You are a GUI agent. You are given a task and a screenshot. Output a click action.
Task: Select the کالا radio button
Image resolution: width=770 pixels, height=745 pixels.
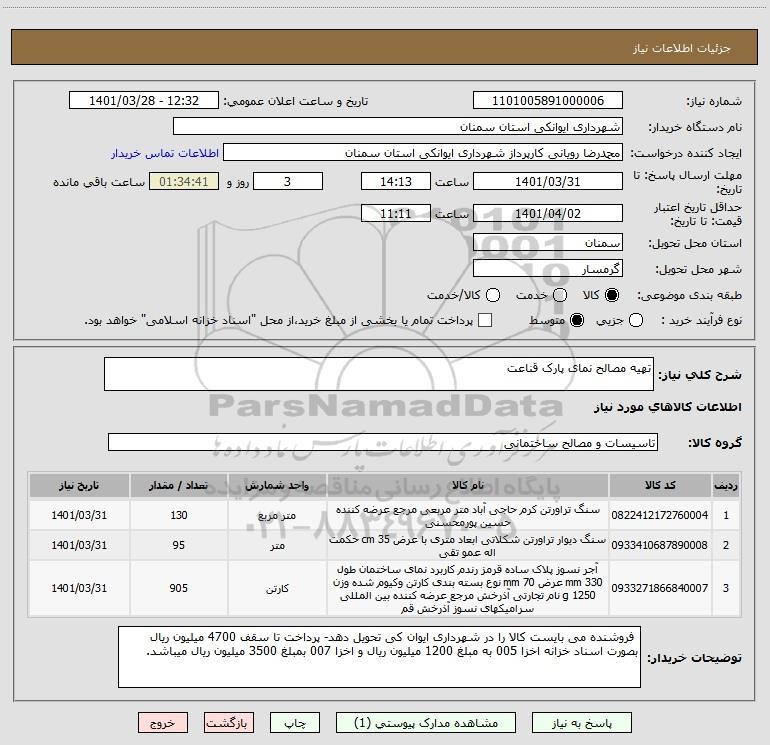612,295
